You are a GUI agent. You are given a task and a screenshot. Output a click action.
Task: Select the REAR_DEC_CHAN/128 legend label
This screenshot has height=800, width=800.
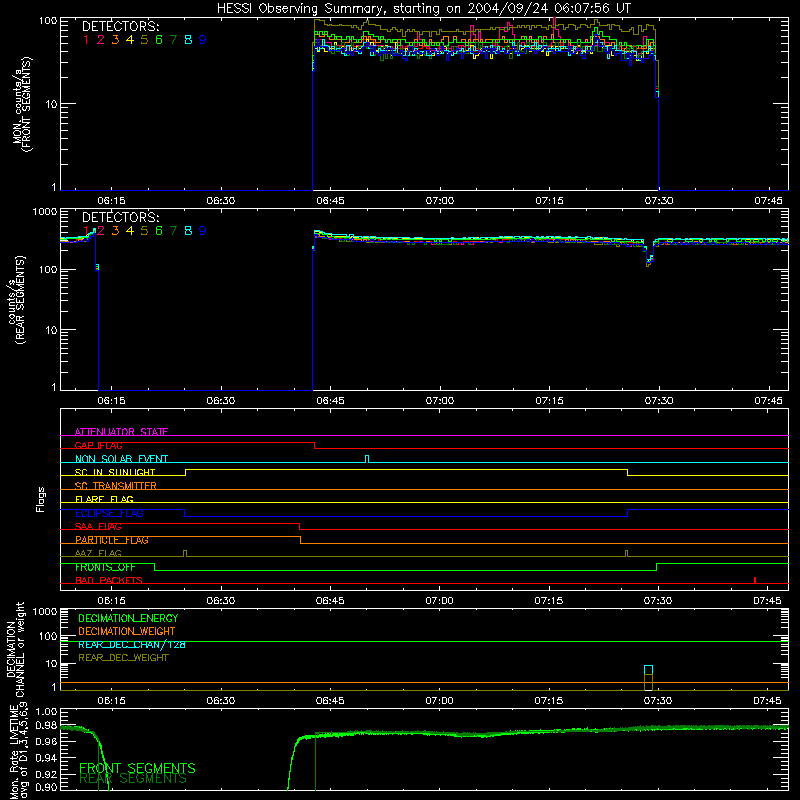pos(132,645)
